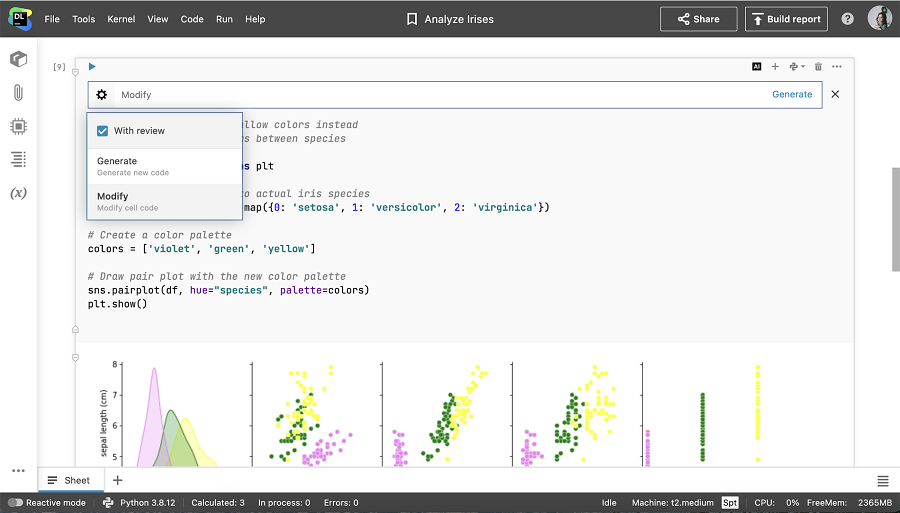Open the Variables (x) panel in sidebar

(18, 192)
